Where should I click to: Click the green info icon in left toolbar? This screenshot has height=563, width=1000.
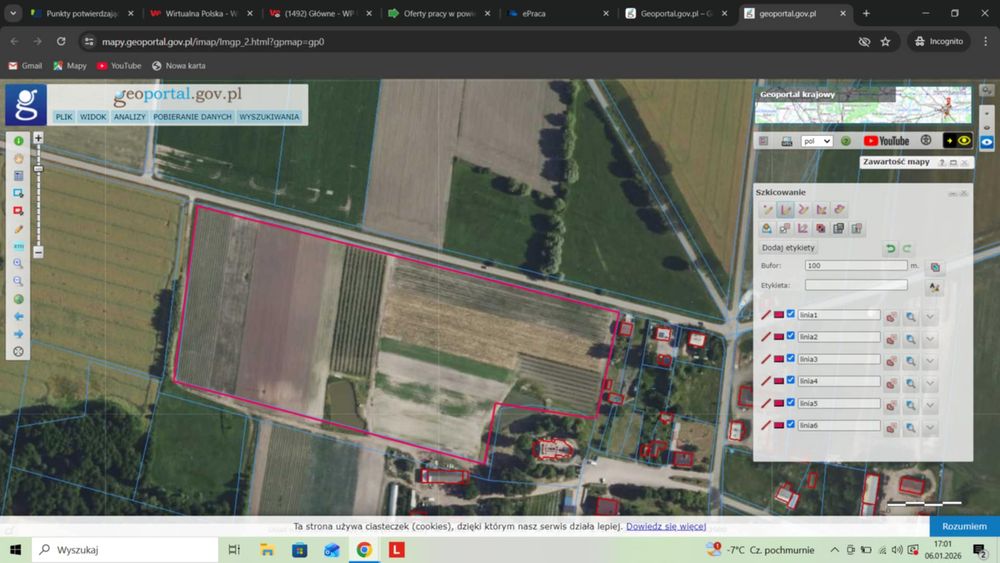(x=18, y=141)
